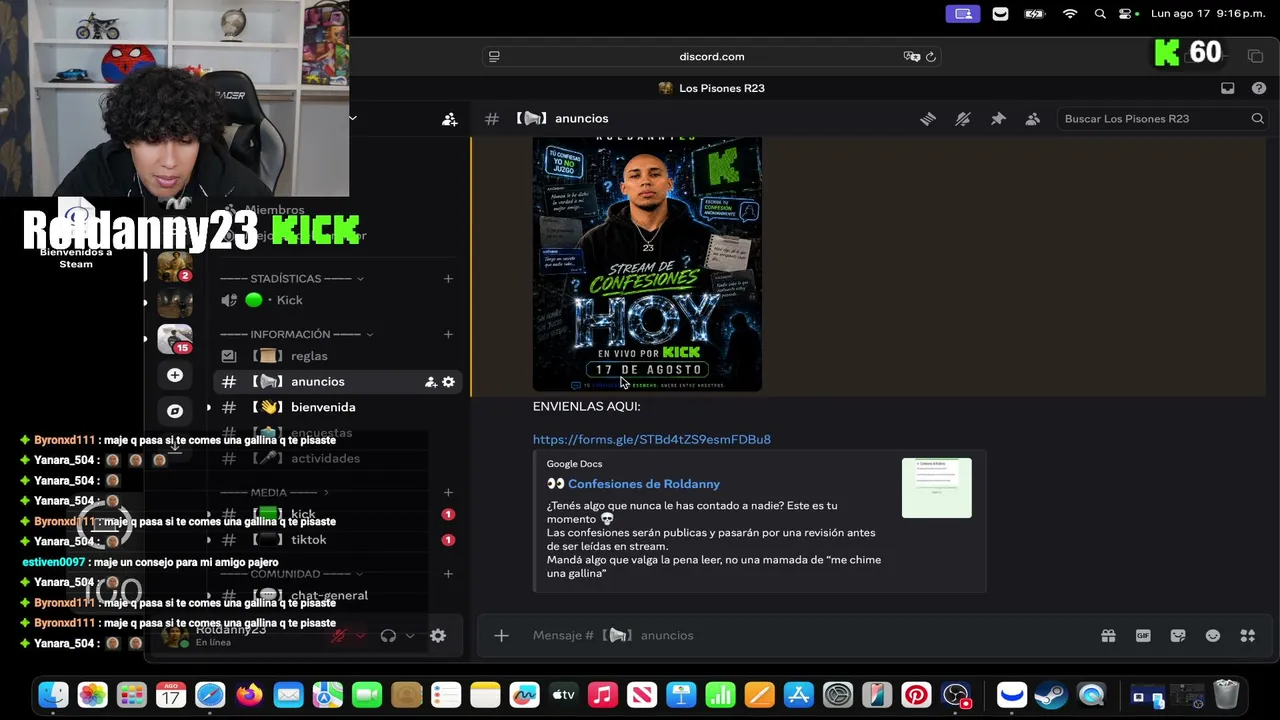Open page menu icon in address bar
Image resolution: width=1280 pixels, height=720 pixels.
(x=494, y=57)
